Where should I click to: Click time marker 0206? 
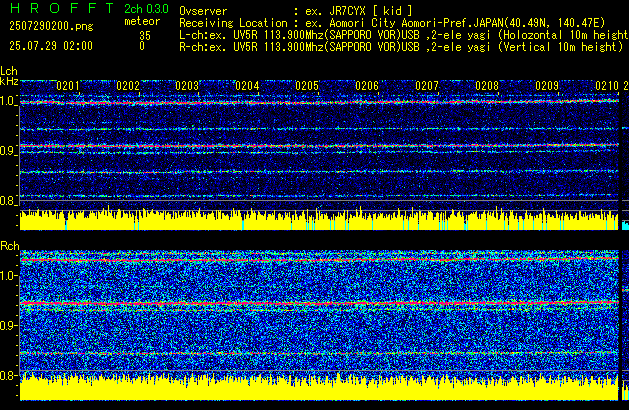pyautogui.click(x=367, y=86)
